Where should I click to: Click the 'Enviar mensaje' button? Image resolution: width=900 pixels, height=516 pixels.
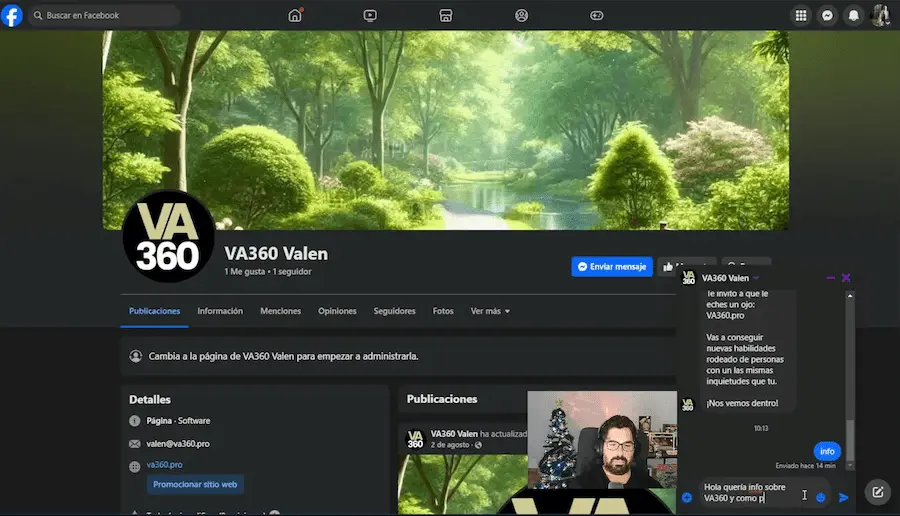612,267
